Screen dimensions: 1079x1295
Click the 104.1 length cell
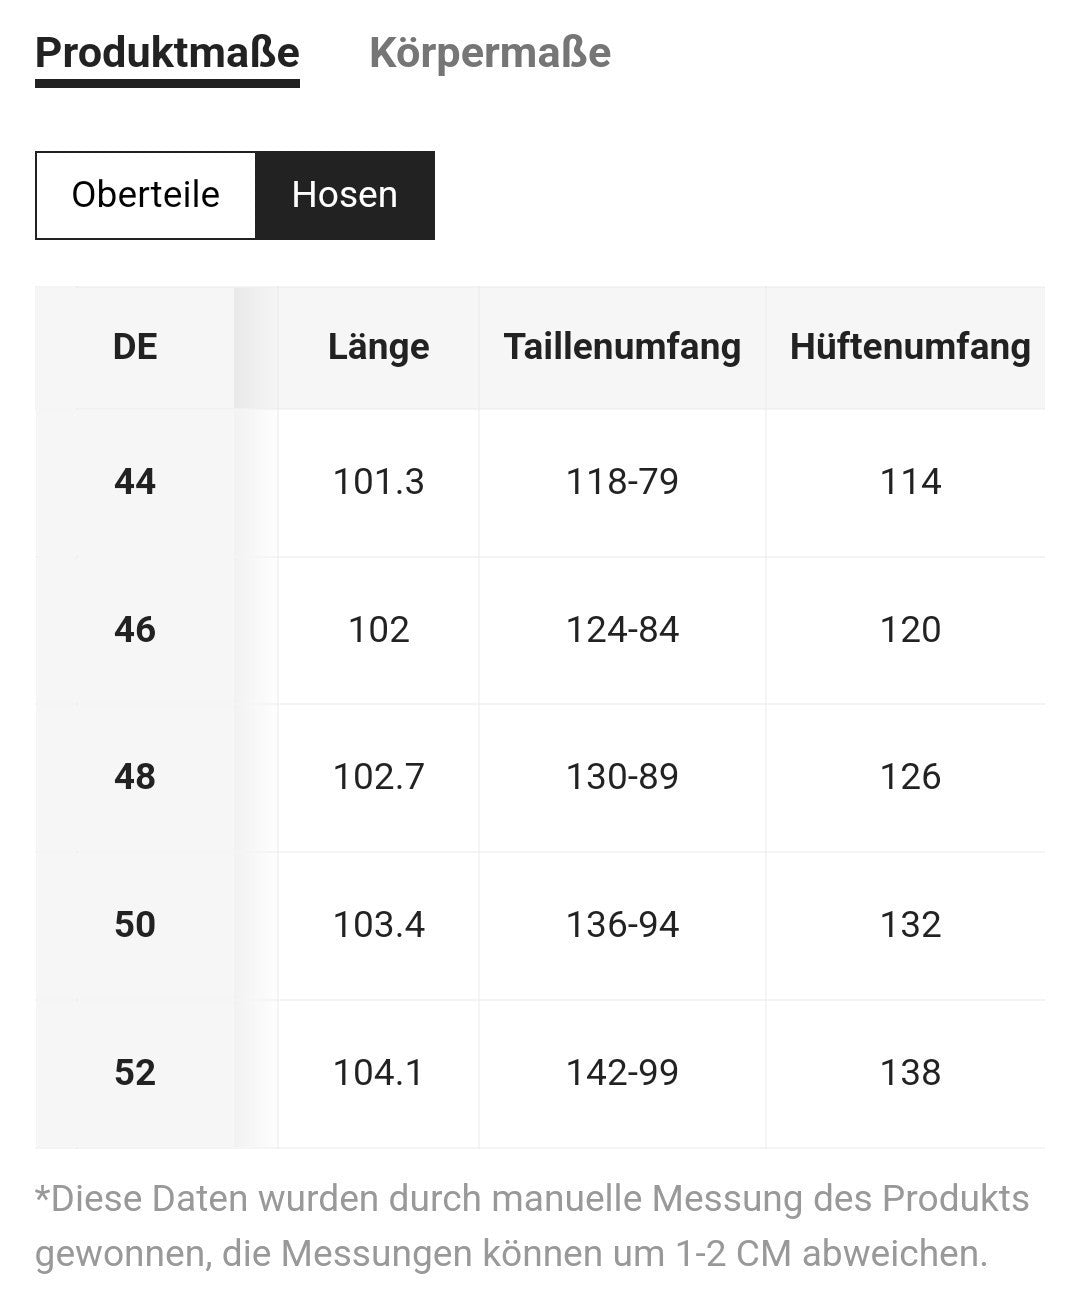[x=379, y=1073]
